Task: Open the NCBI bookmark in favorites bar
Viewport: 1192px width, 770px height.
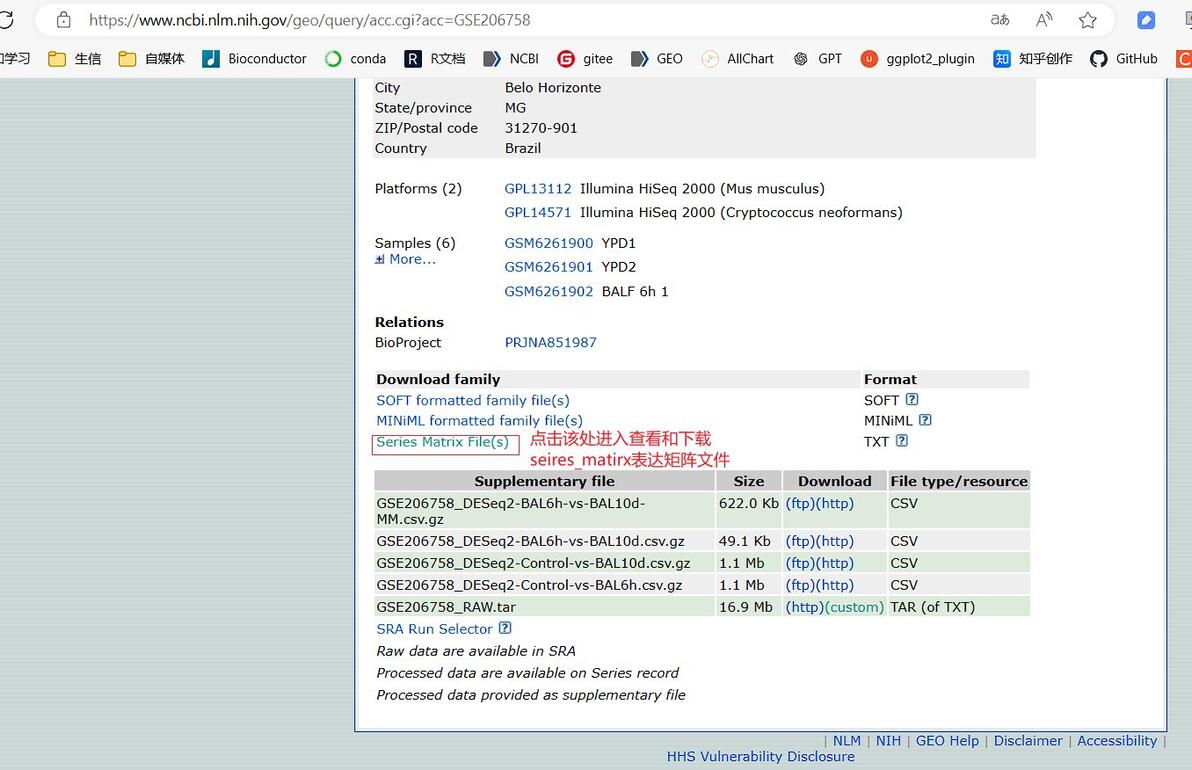Action: click(511, 59)
